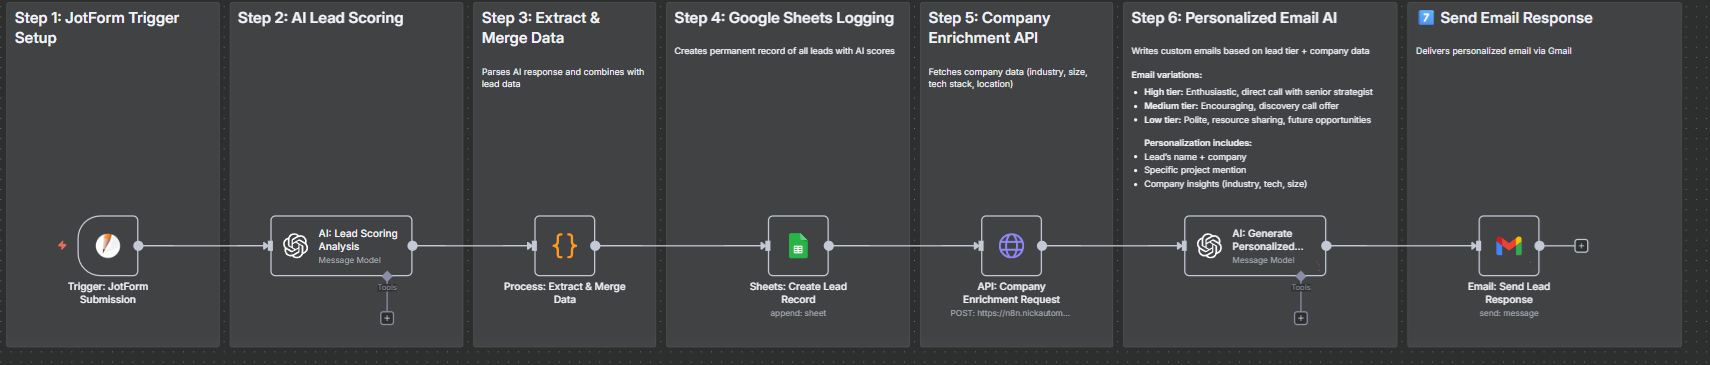Select the 'Send Email Response' sticky note title
The image size is (1710, 365).
tap(1506, 18)
